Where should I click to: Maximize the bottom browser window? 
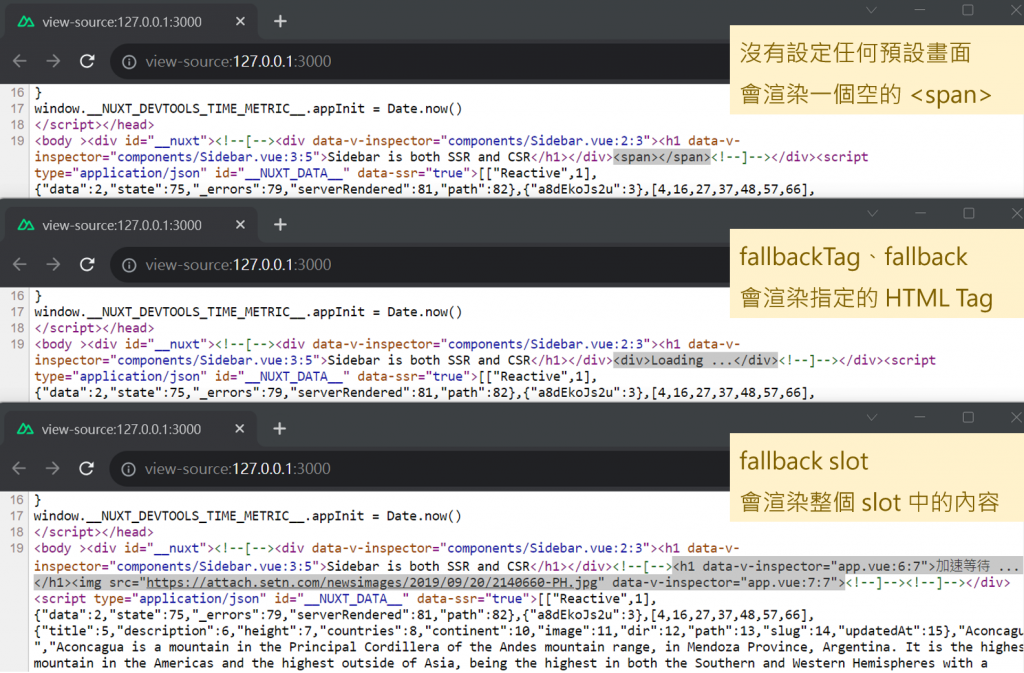coord(968,418)
